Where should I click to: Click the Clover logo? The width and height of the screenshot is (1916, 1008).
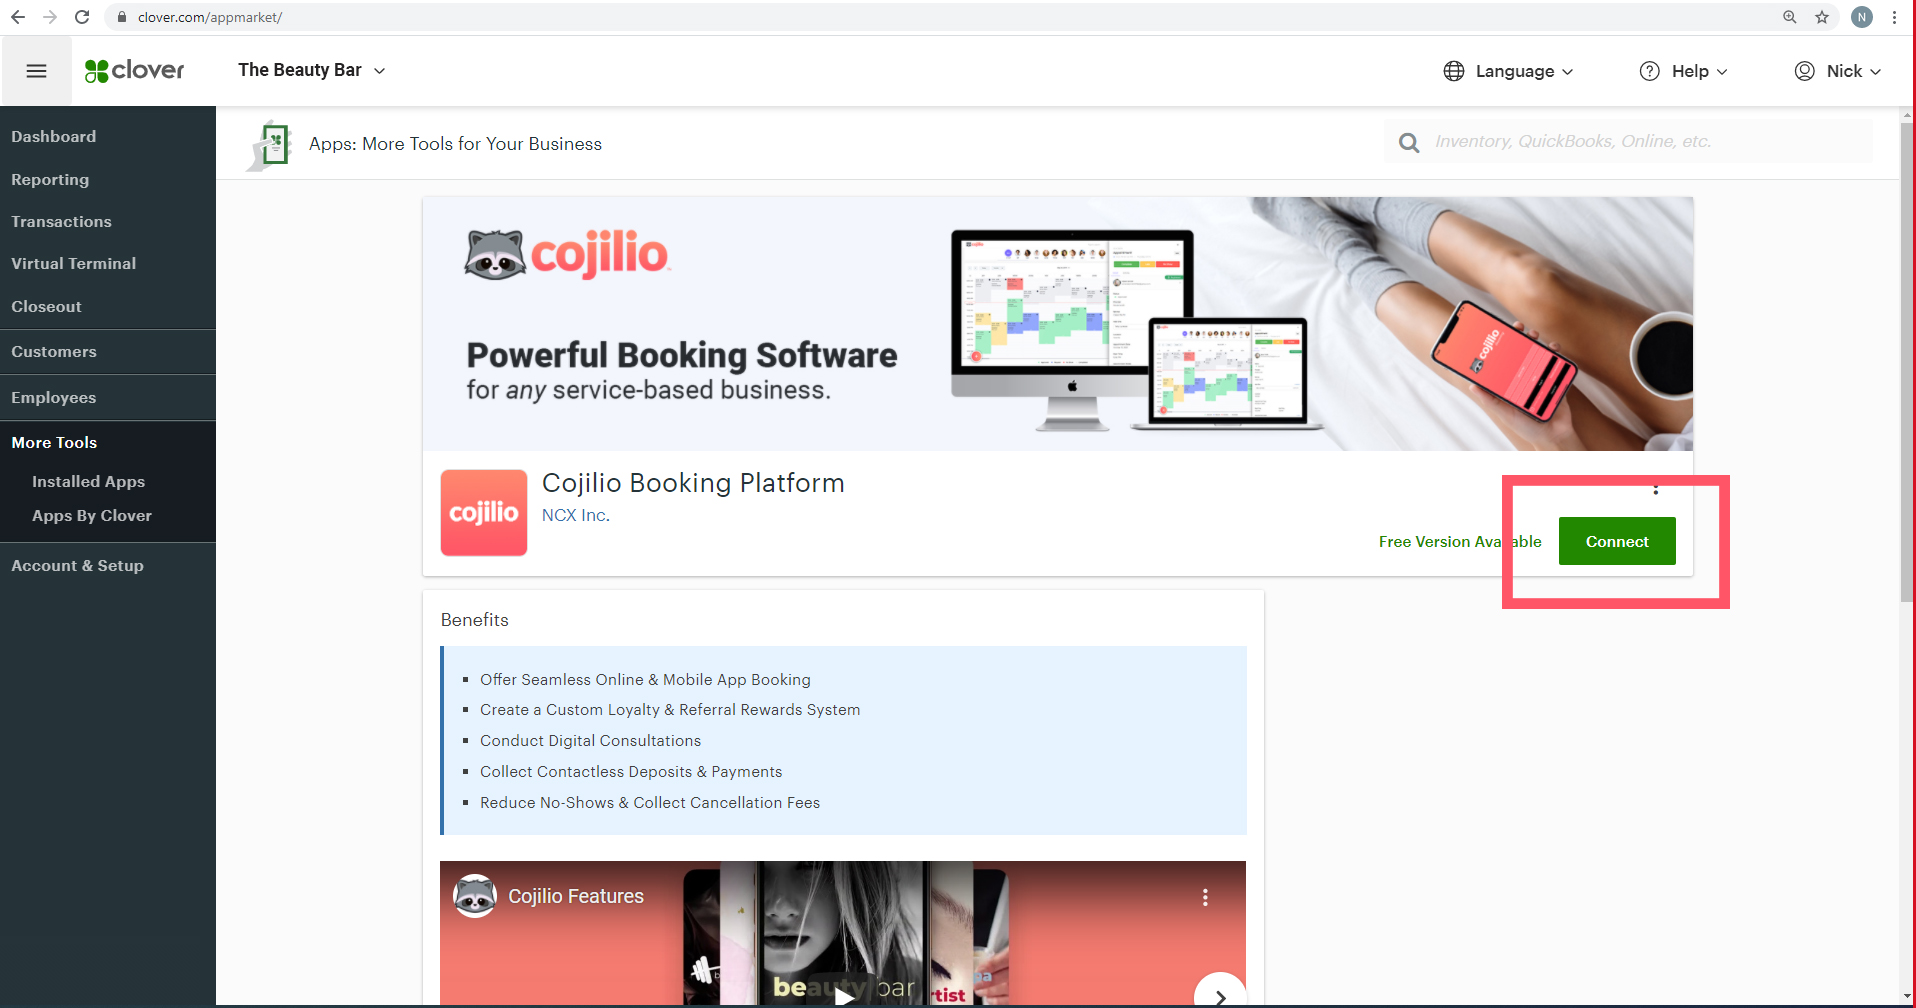(x=134, y=70)
